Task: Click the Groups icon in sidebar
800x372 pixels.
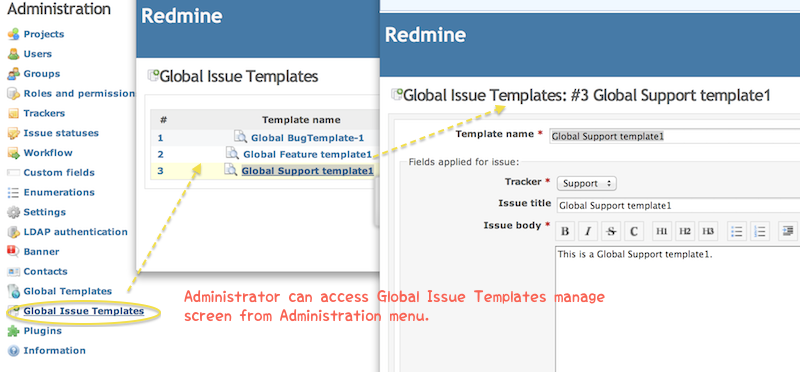Action: [x=14, y=74]
